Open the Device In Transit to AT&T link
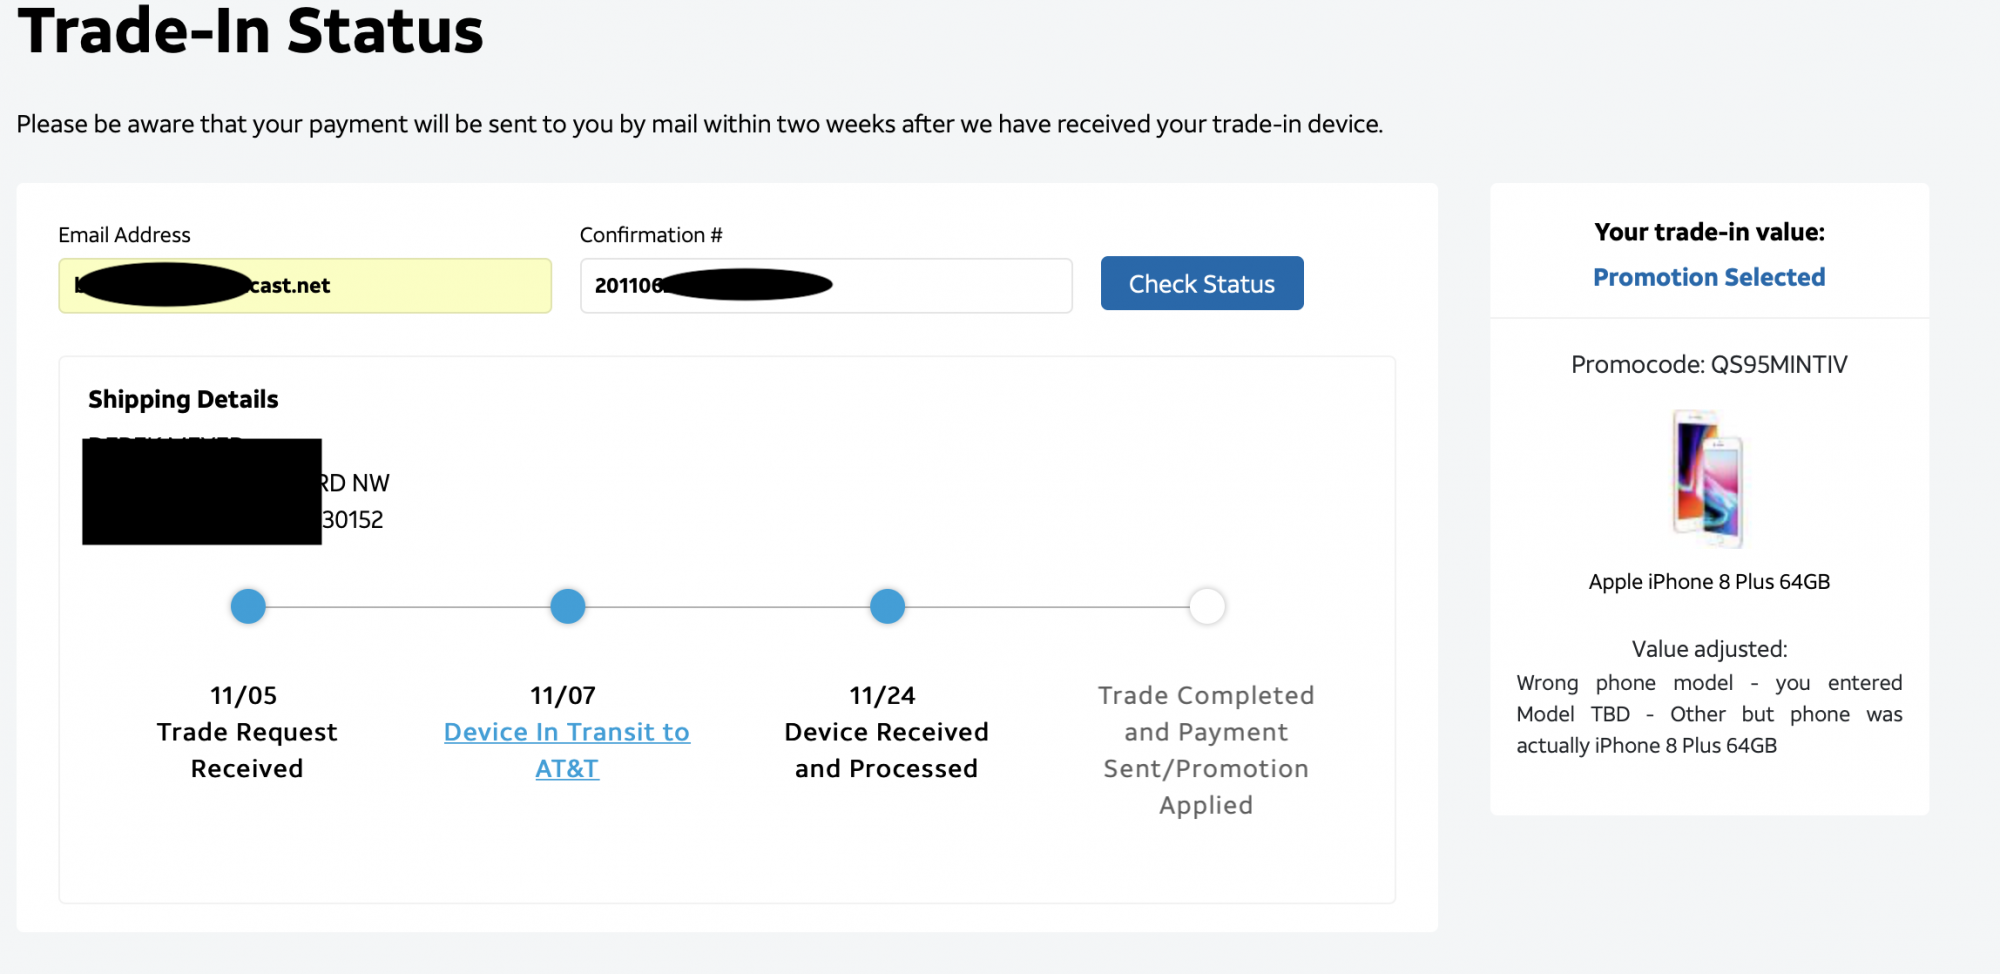 point(566,750)
